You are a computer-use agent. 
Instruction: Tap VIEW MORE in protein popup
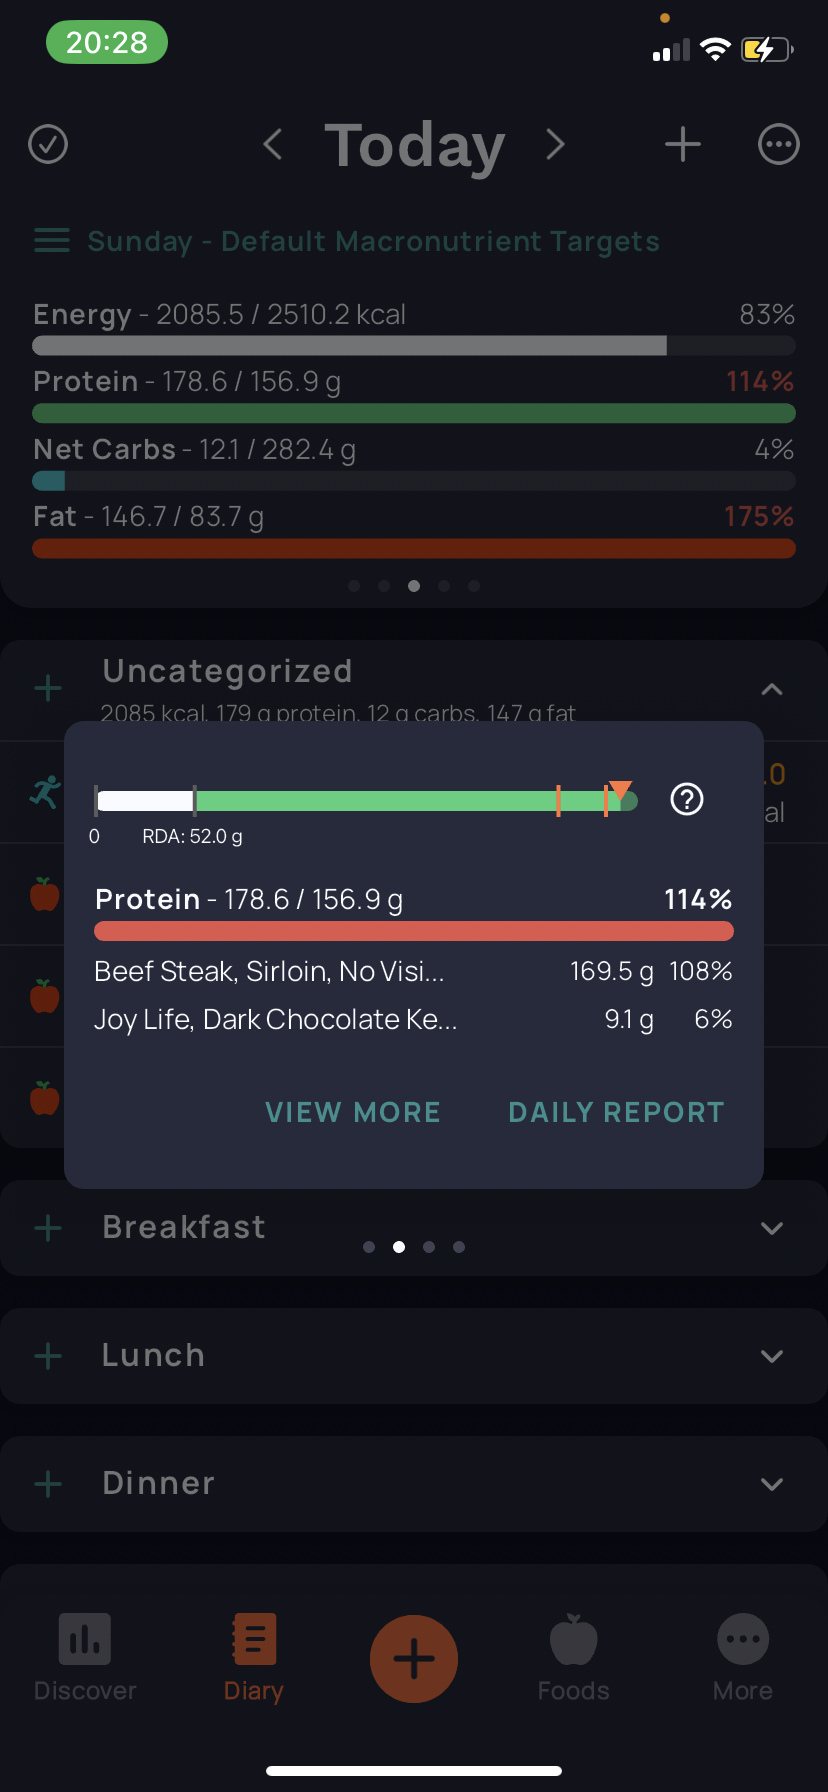click(353, 1112)
